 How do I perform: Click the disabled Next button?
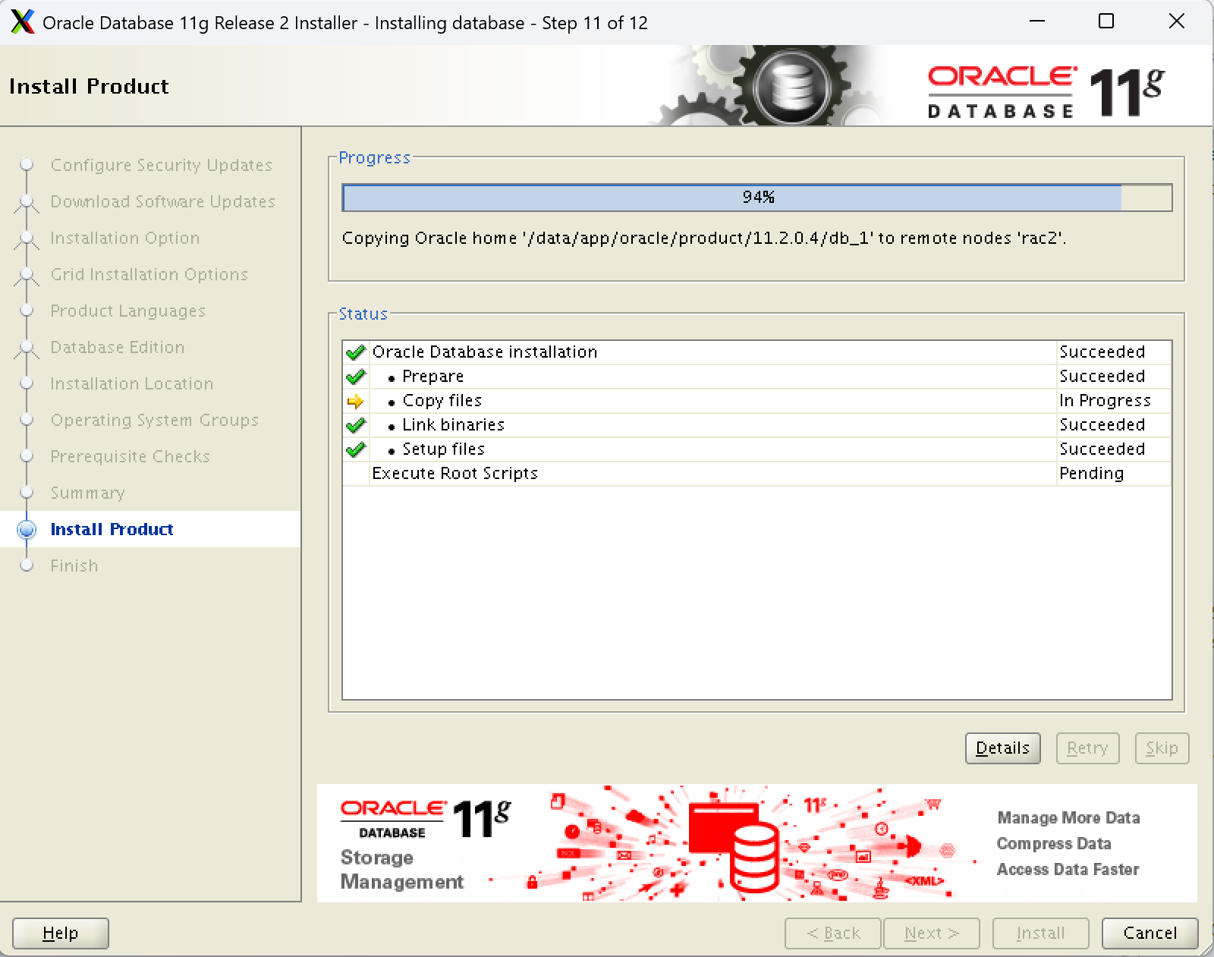pos(932,933)
